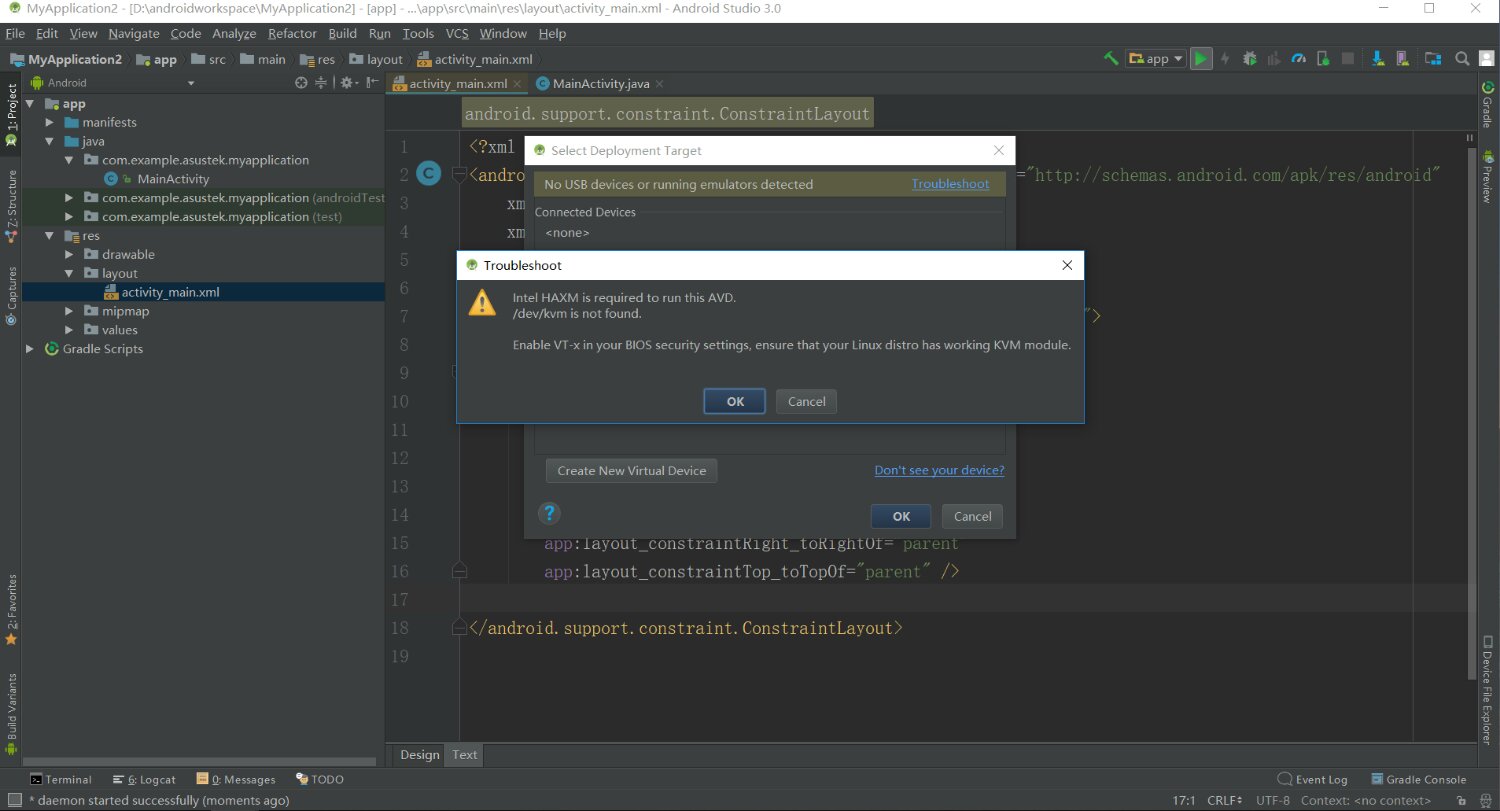The image size is (1500, 811).
Task: Click the green hammer Make Project icon
Action: (1110, 59)
